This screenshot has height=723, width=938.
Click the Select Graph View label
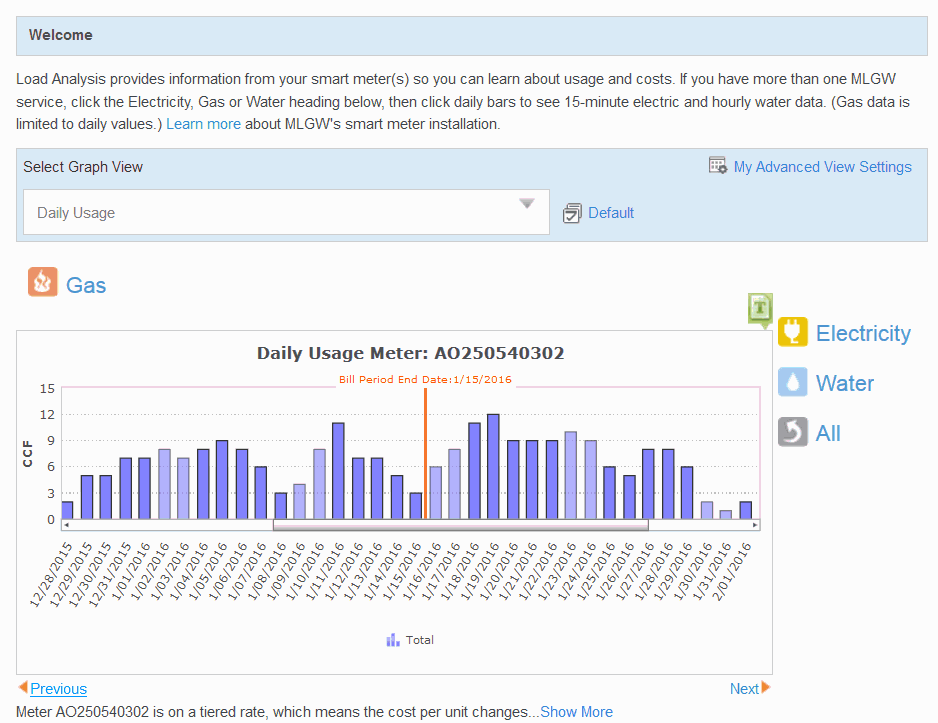pyautogui.click(x=83, y=167)
